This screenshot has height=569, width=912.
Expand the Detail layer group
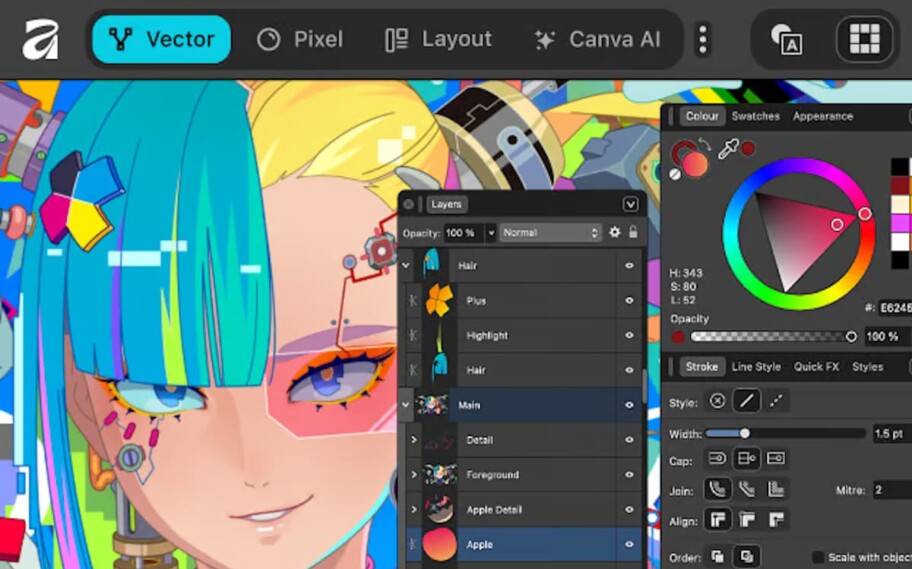(414, 440)
